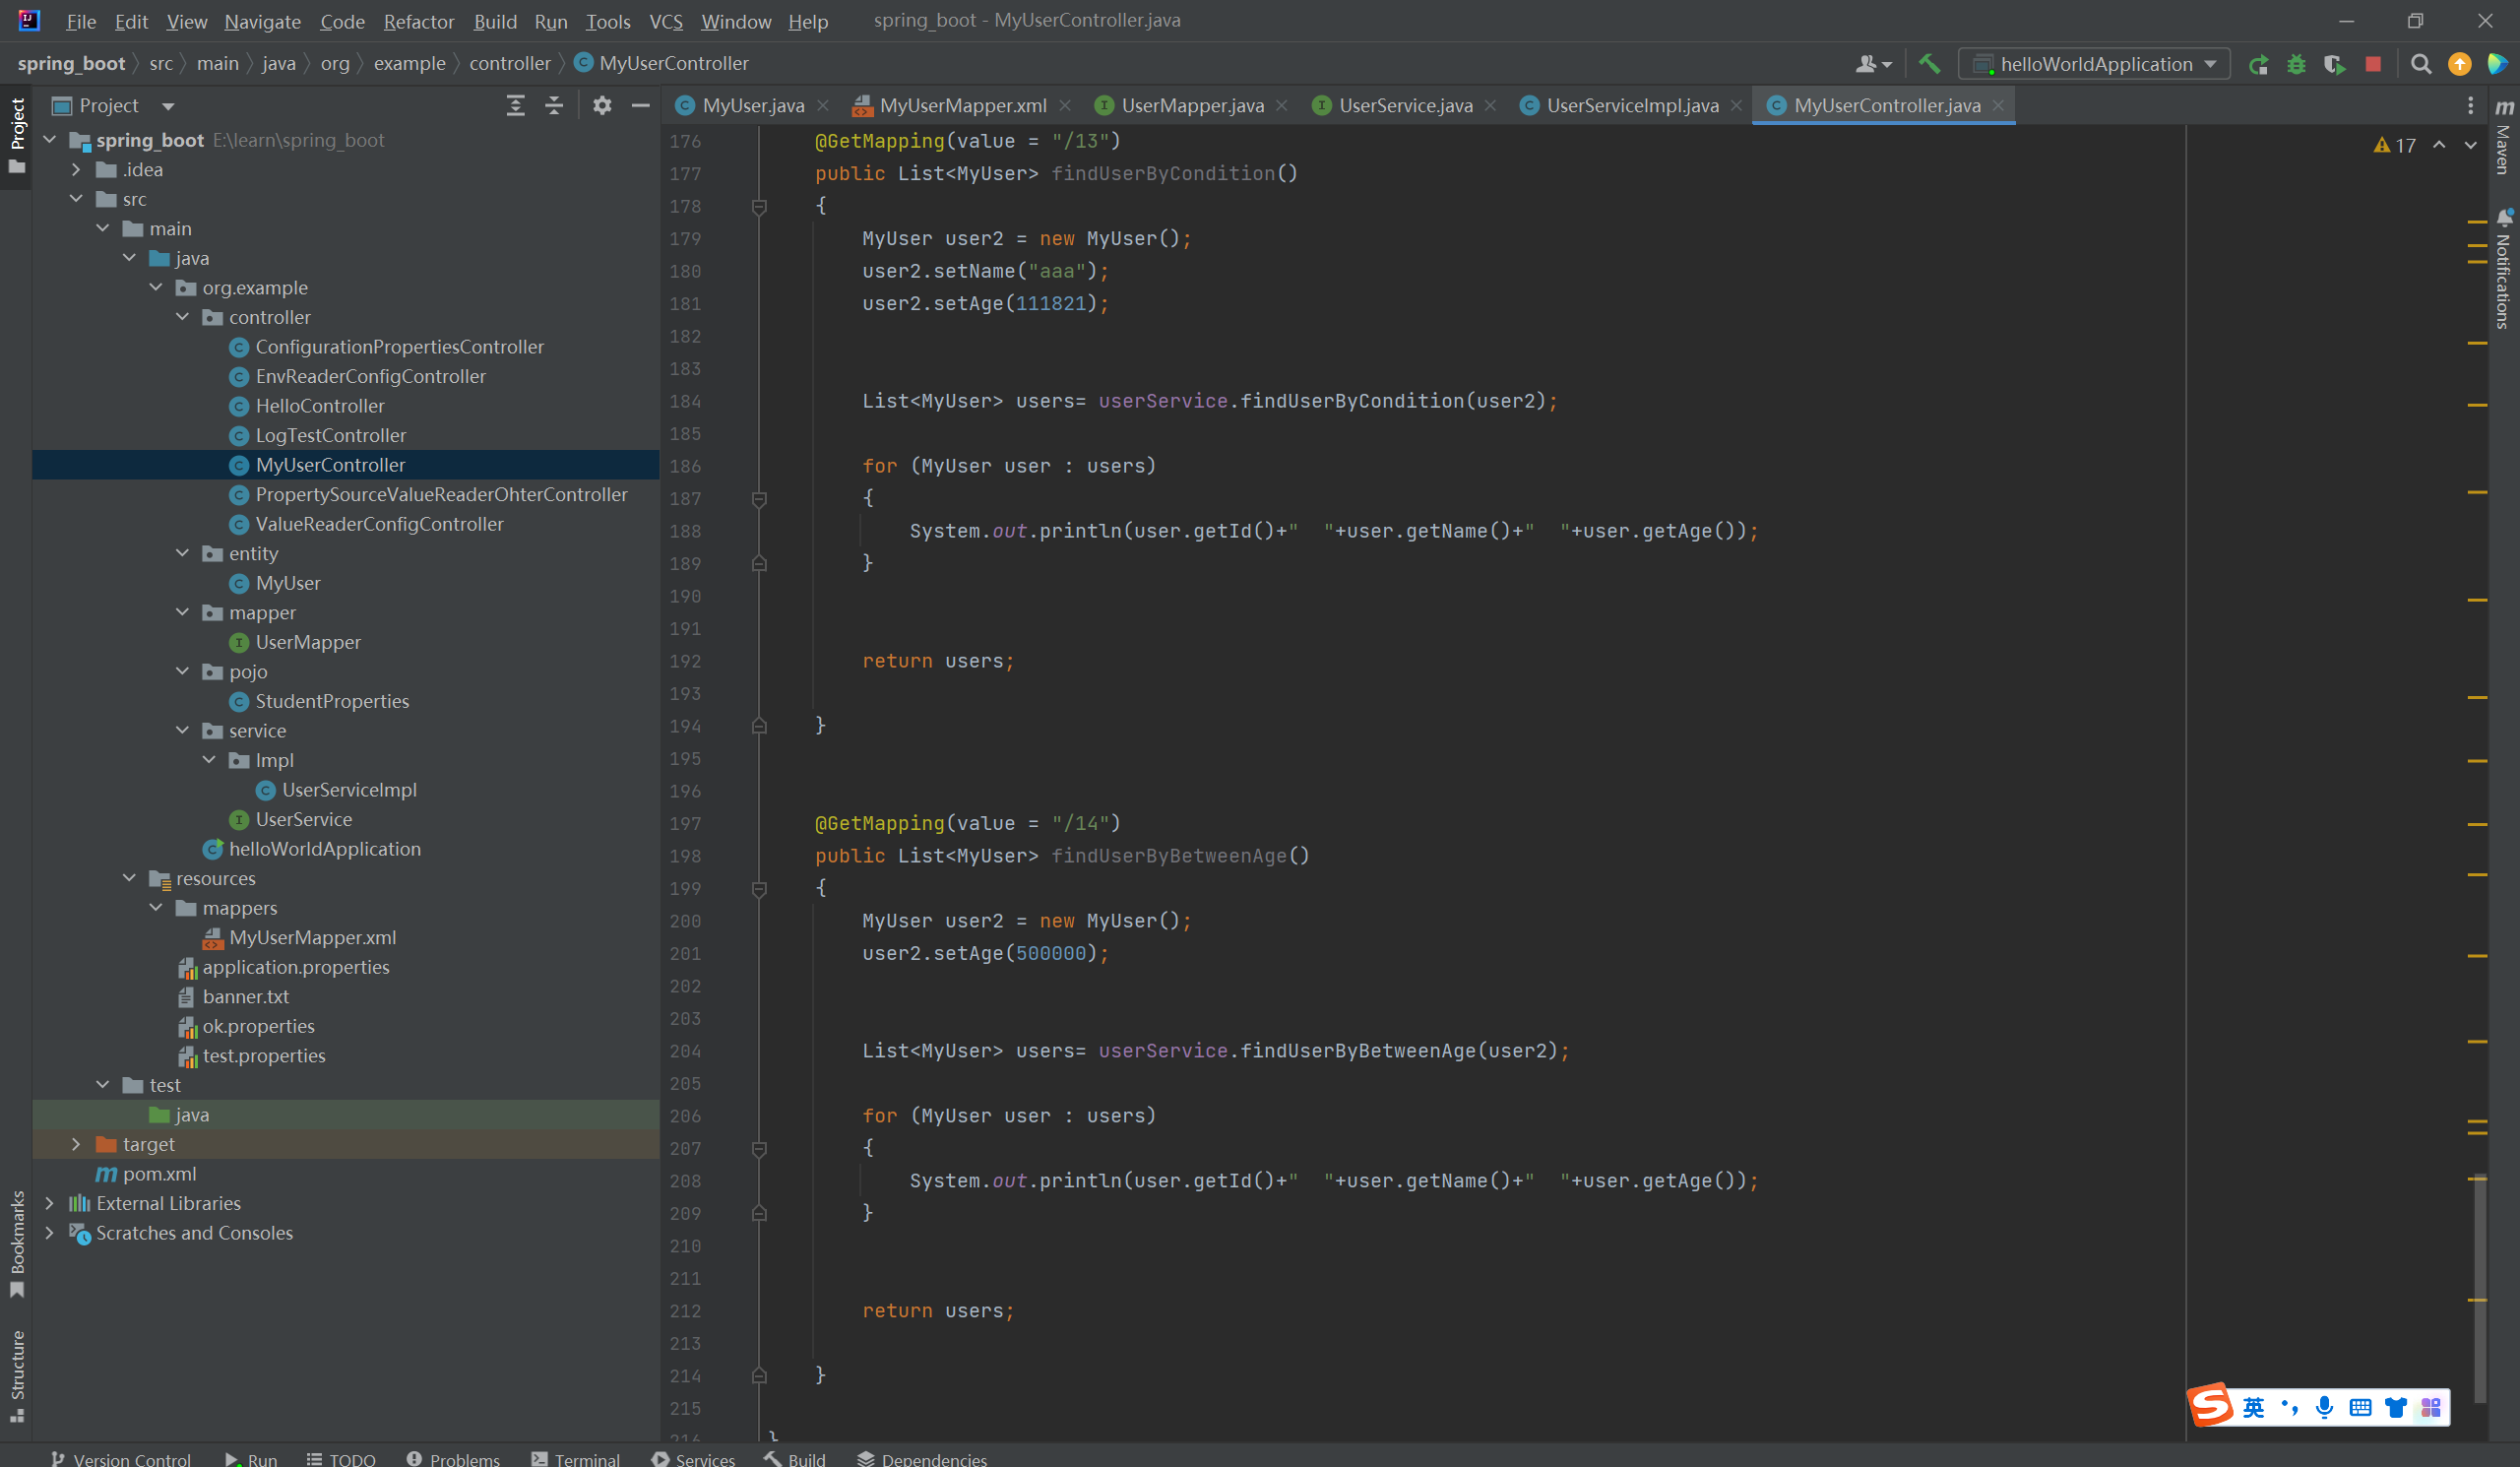Viewport: 2520px width, 1467px height.
Task: Collapse the controller package
Action: coord(183,317)
